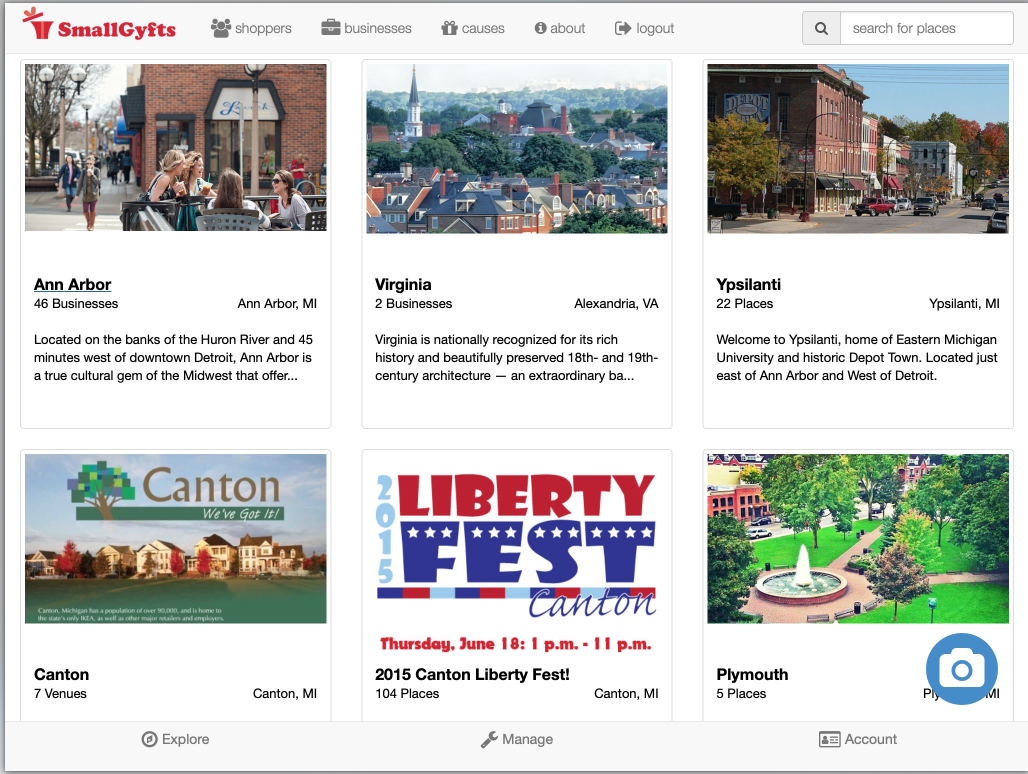Click the blue camera button
The image size is (1028, 774).
tap(962, 669)
